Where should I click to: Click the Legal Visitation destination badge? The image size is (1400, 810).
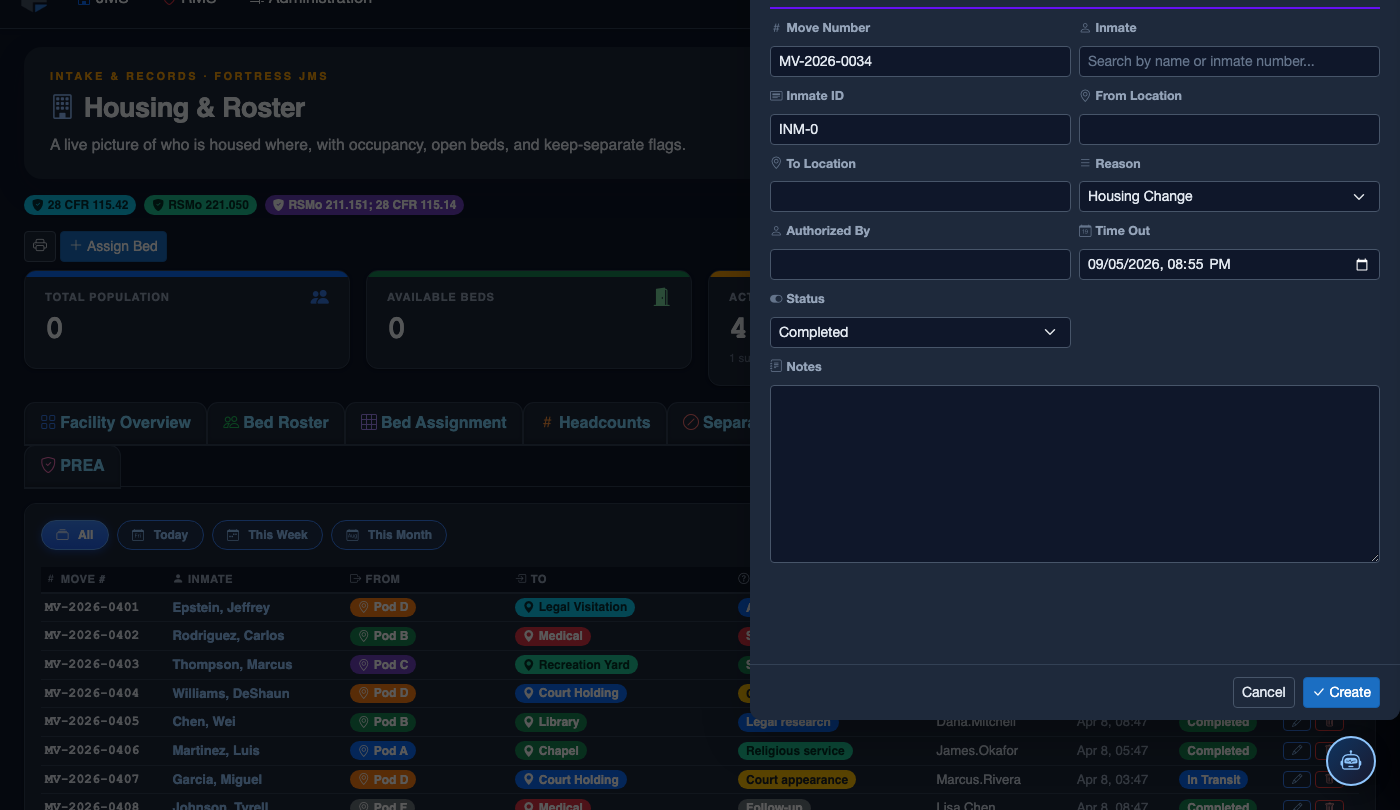(574, 607)
